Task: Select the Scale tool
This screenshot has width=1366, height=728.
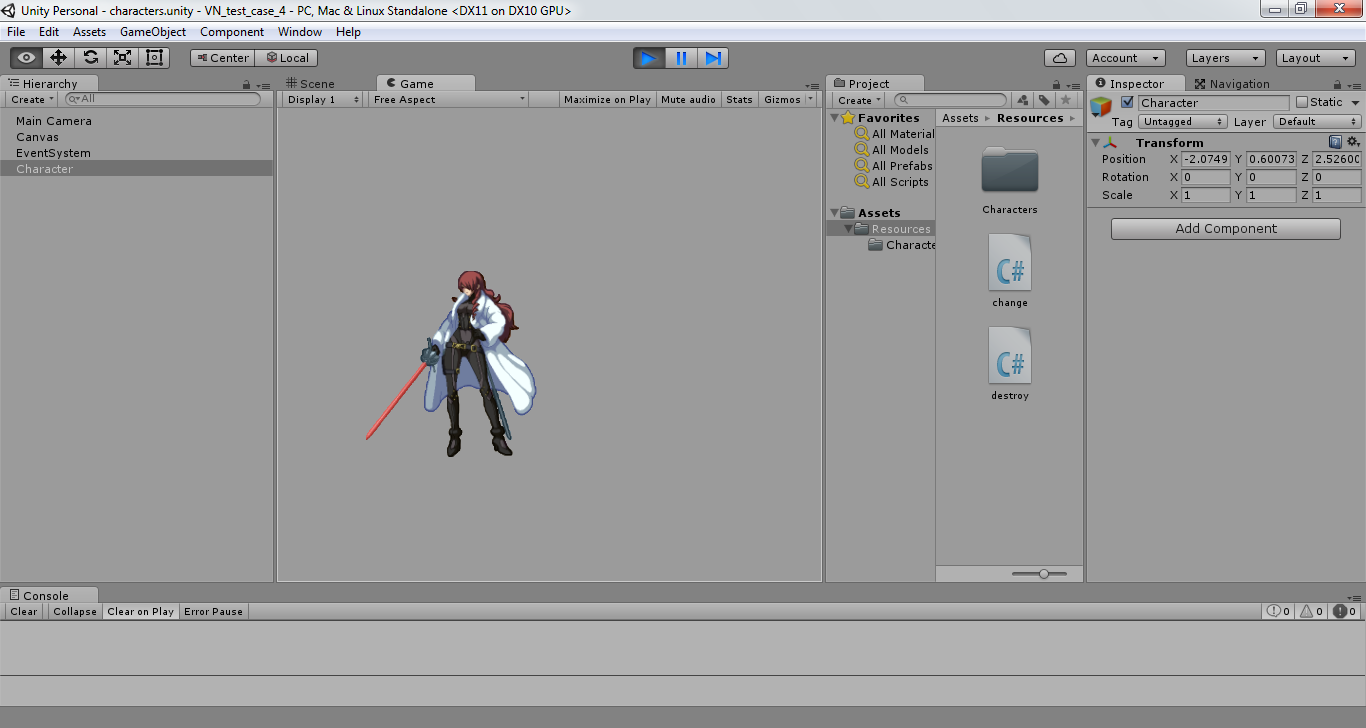Action: [122, 58]
